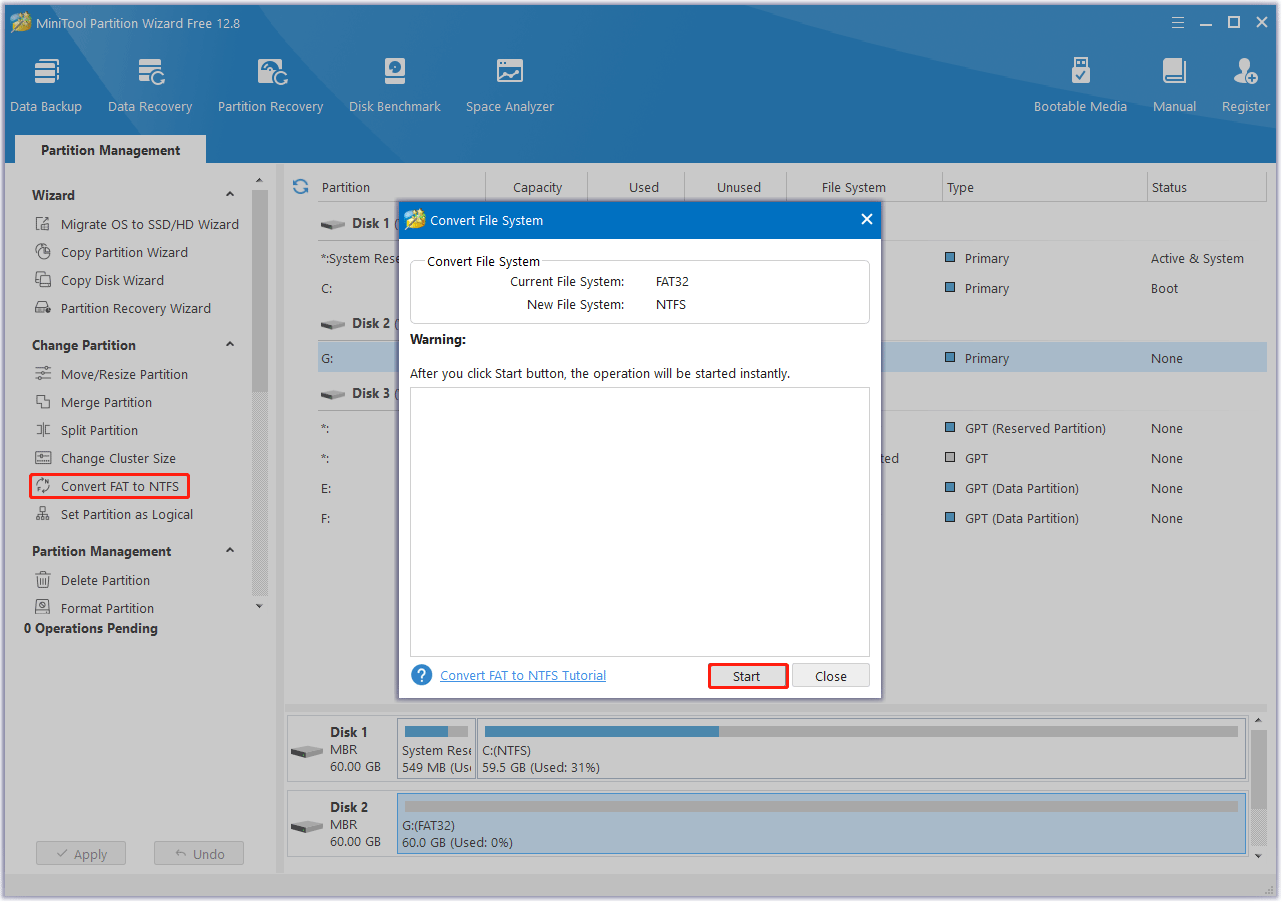Click the Active & System status cell
Image resolution: width=1282 pixels, height=902 pixels.
click(x=1197, y=258)
